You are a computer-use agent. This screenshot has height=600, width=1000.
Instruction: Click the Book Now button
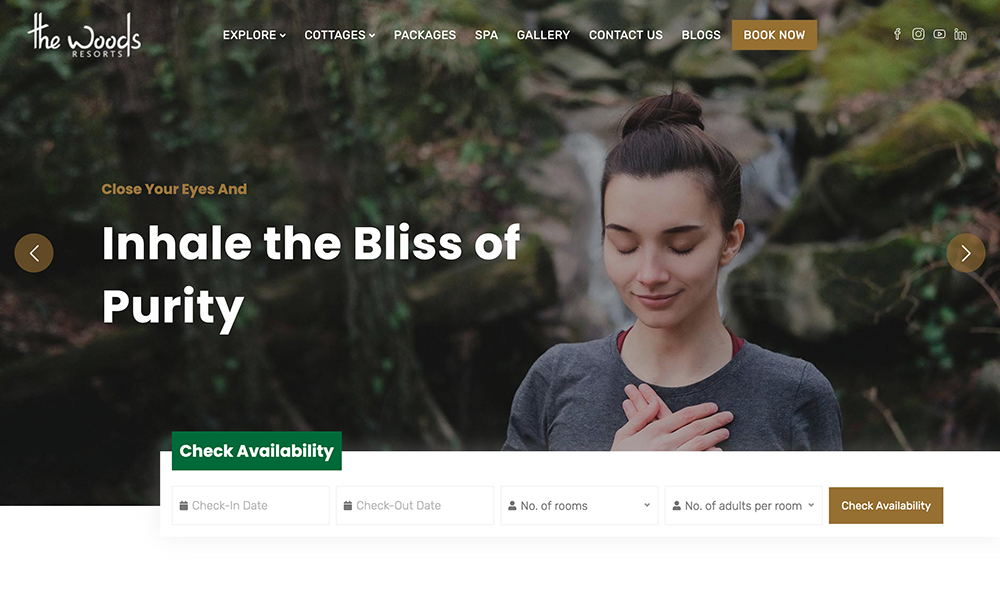(774, 35)
